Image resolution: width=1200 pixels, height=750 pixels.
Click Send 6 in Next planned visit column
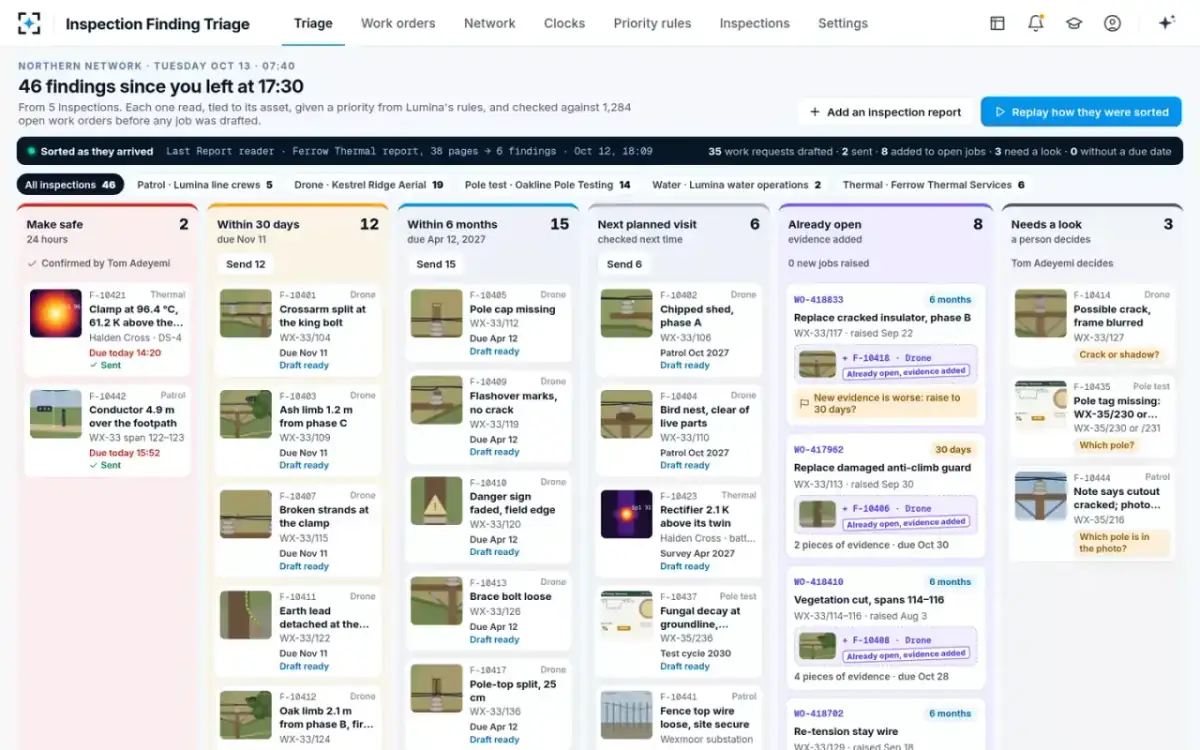pyautogui.click(x=624, y=264)
